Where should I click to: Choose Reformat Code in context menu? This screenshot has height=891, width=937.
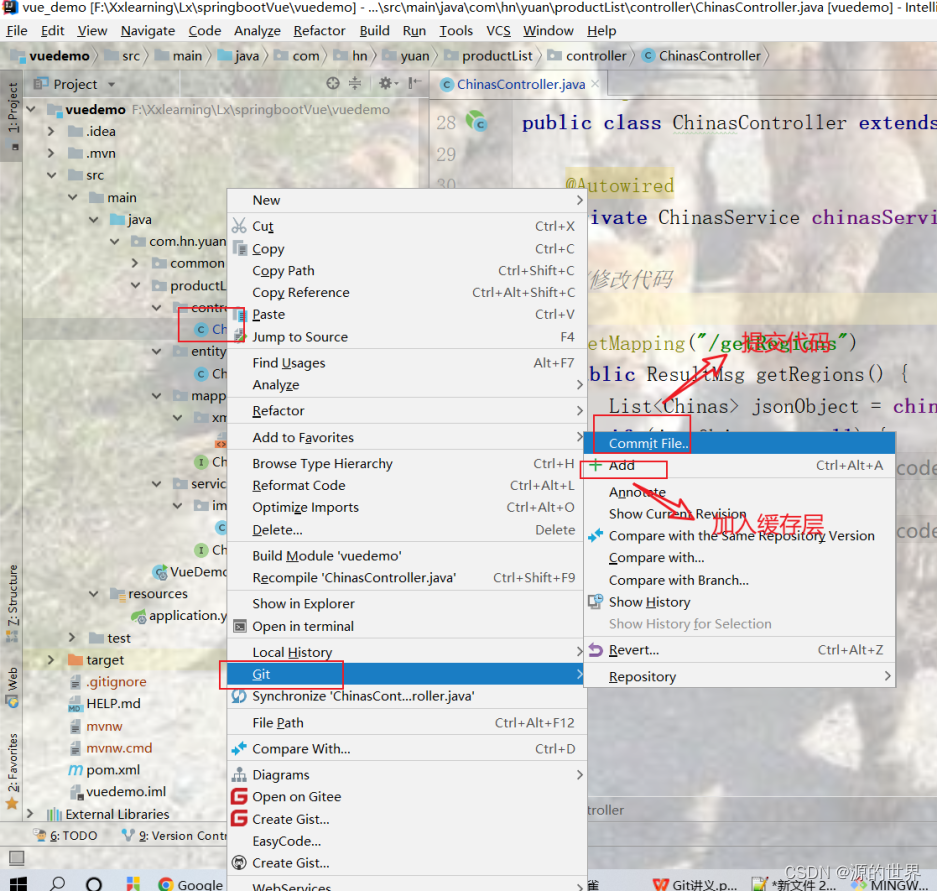point(406,485)
